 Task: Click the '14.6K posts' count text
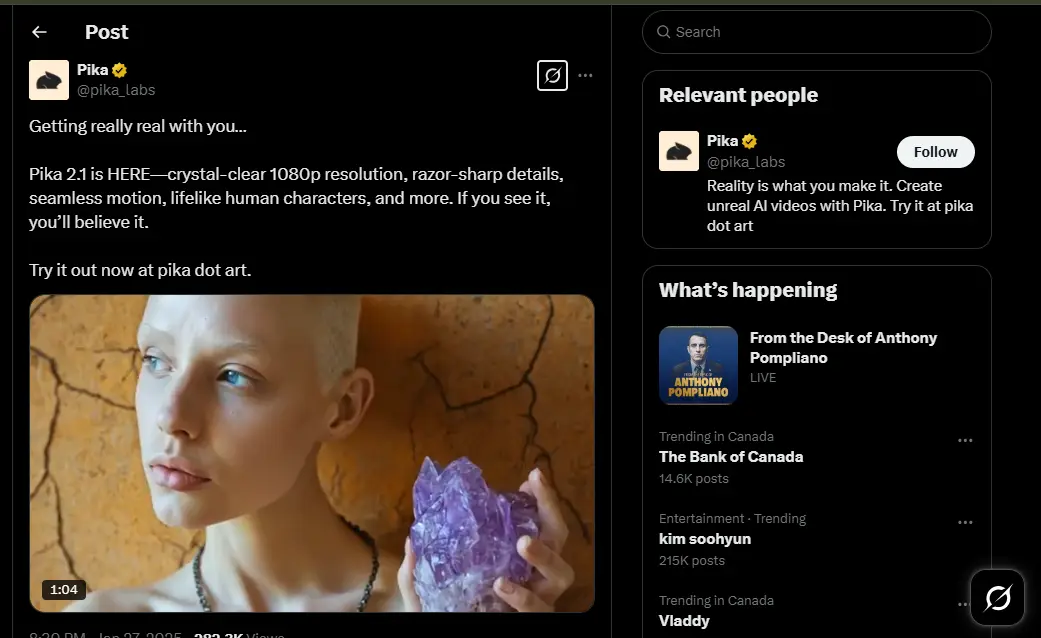[694, 479]
